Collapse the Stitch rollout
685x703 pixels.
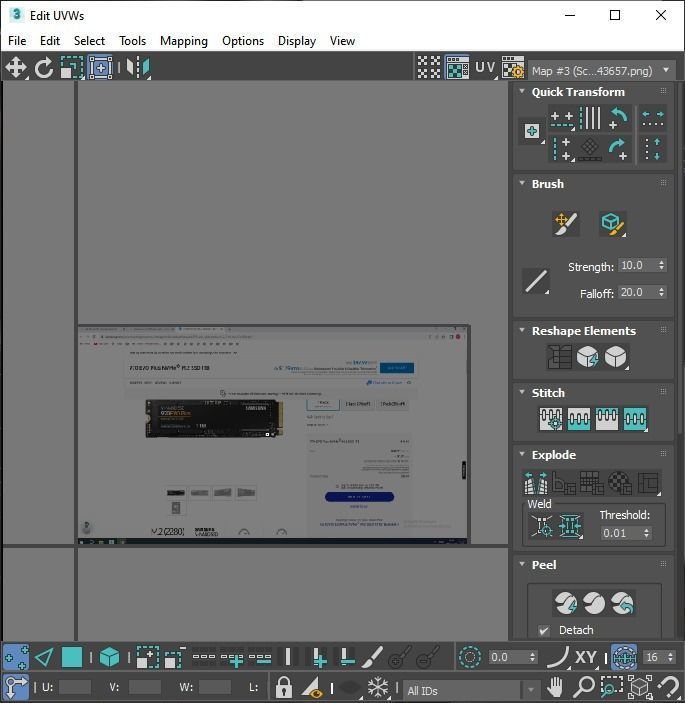click(522, 392)
